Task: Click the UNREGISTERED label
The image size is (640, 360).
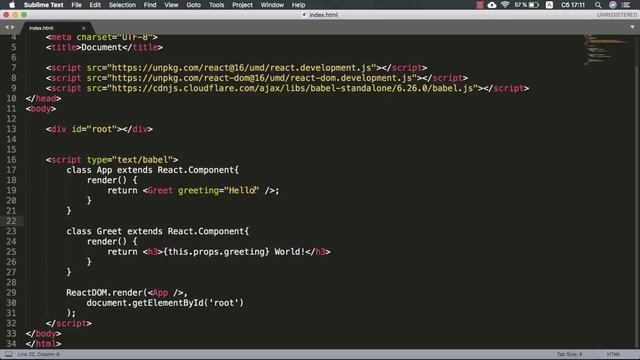Action: coord(617,15)
